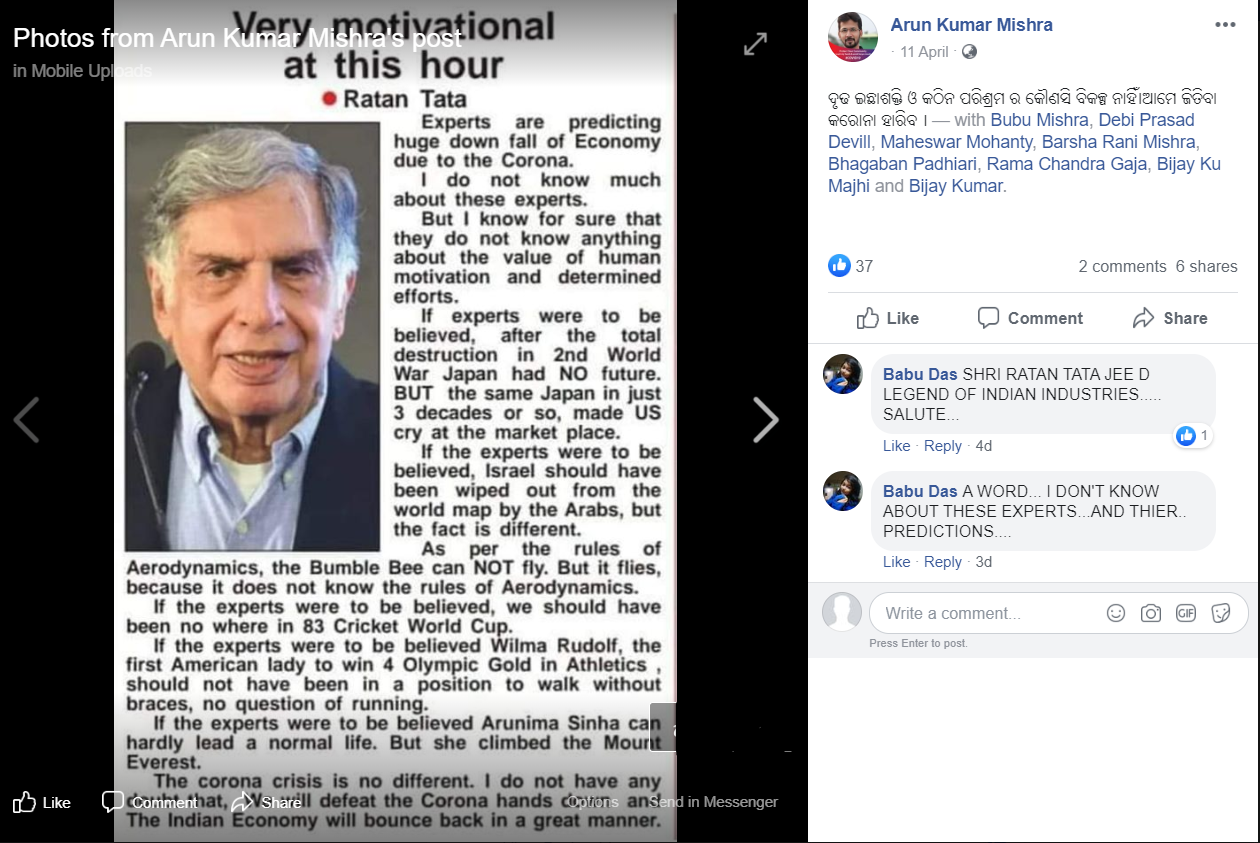The height and width of the screenshot is (843, 1260).
Task: Open Arun Kumar Mishra's profile name link
Action: point(972,25)
